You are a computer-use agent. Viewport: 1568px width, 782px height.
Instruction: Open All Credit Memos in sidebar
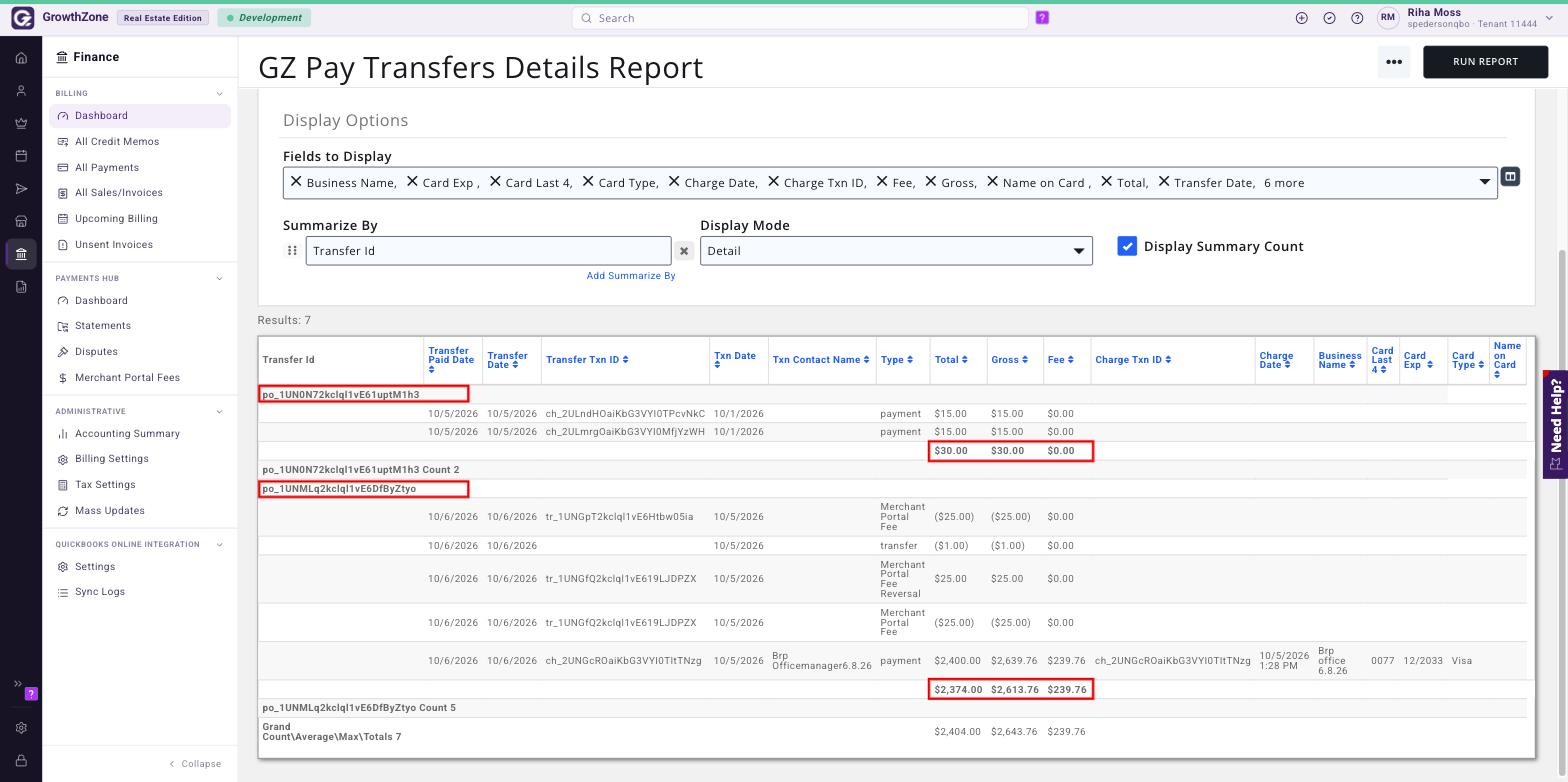pyautogui.click(x=117, y=142)
